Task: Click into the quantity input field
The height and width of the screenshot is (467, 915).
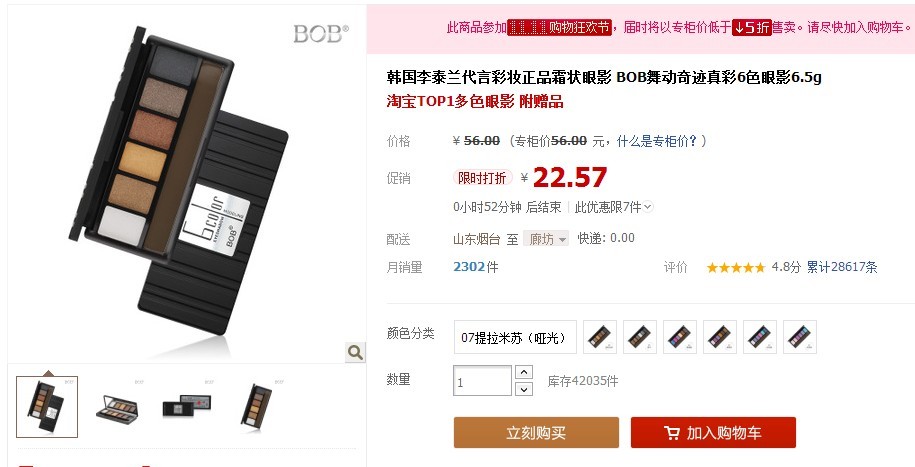Action: point(483,381)
